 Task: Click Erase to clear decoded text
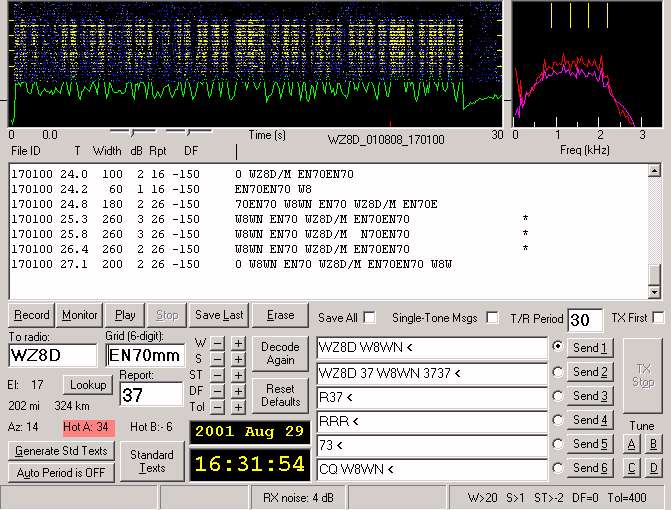[x=280, y=315]
